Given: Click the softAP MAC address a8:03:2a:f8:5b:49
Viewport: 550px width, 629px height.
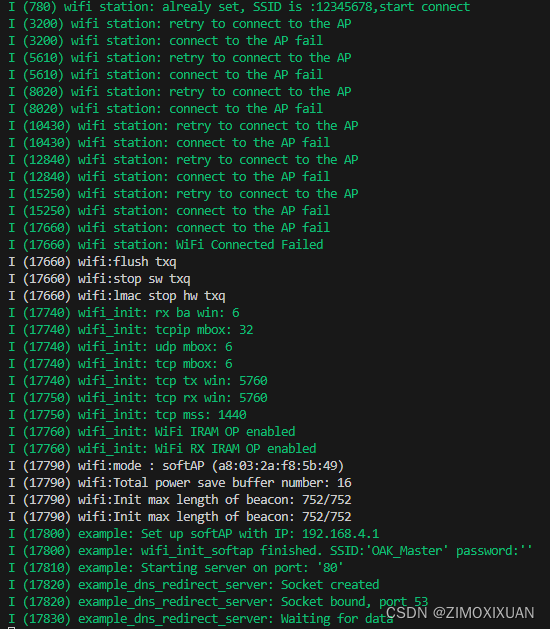Looking at the screenshot, I should pyautogui.click(x=278, y=466).
